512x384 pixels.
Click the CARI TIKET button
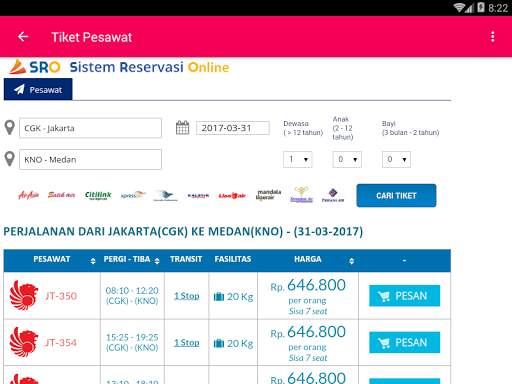[396, 196]
